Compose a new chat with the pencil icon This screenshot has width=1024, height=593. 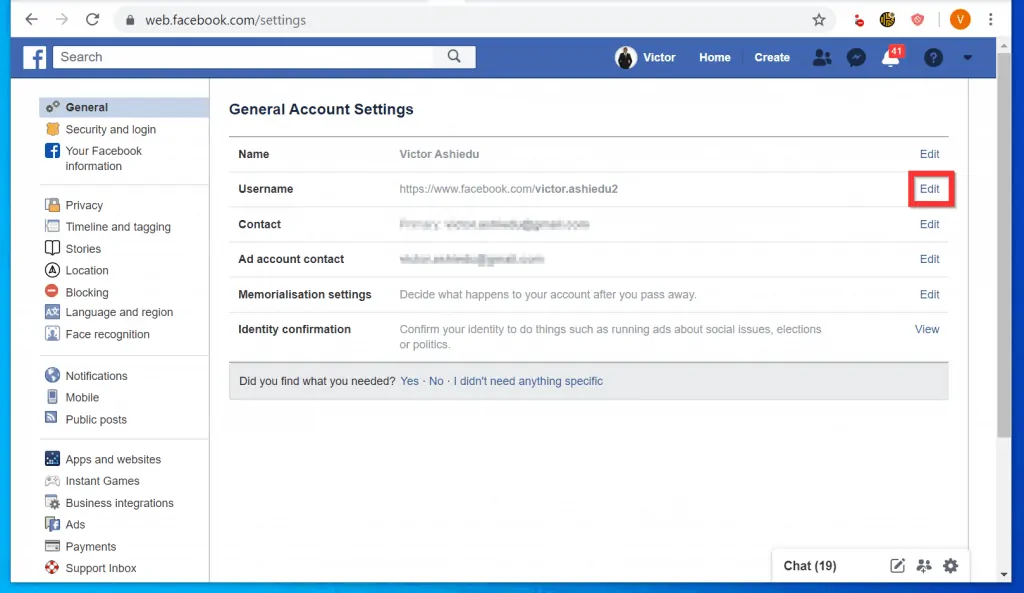click(897, 566)
